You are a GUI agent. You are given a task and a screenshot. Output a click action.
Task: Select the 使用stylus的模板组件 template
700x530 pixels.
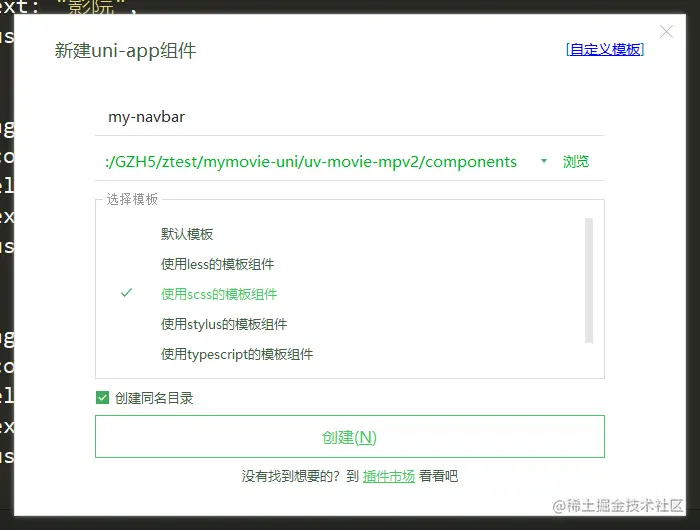[224, 324]
